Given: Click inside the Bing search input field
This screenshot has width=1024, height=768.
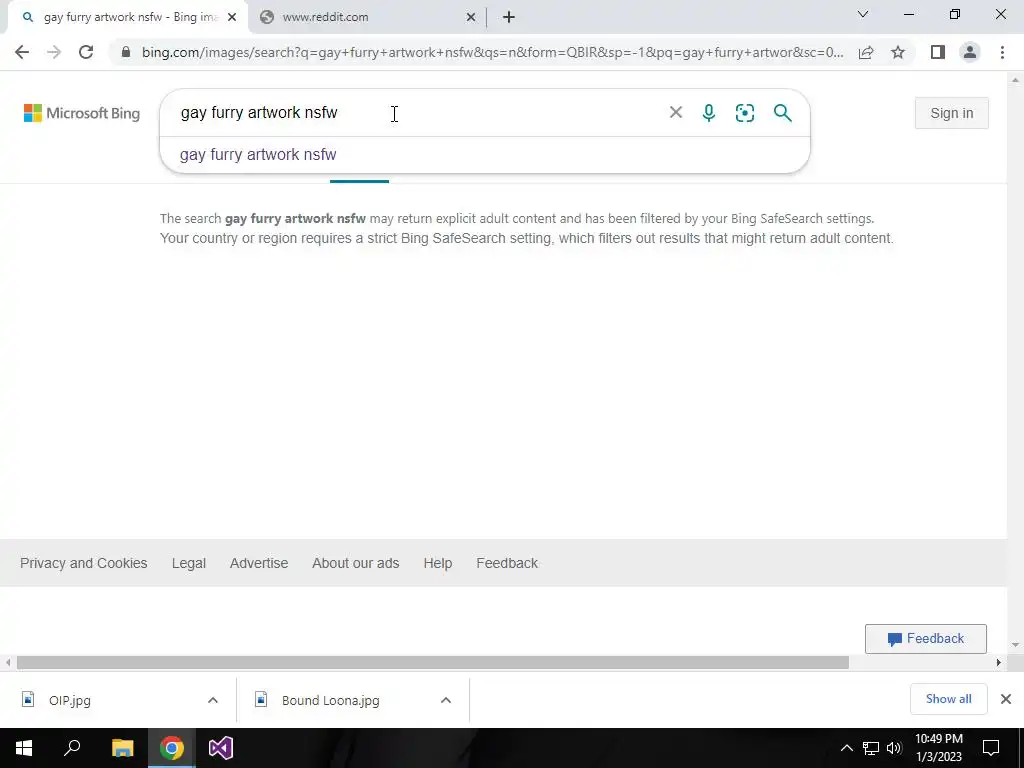Looking at the screenshot, I should click(x=418, y=113).
